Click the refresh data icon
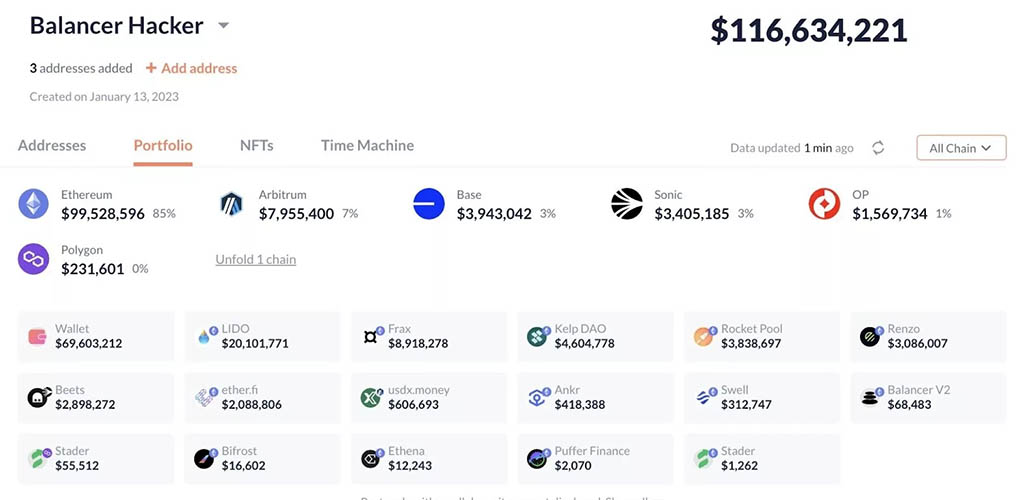 [878, 148]
